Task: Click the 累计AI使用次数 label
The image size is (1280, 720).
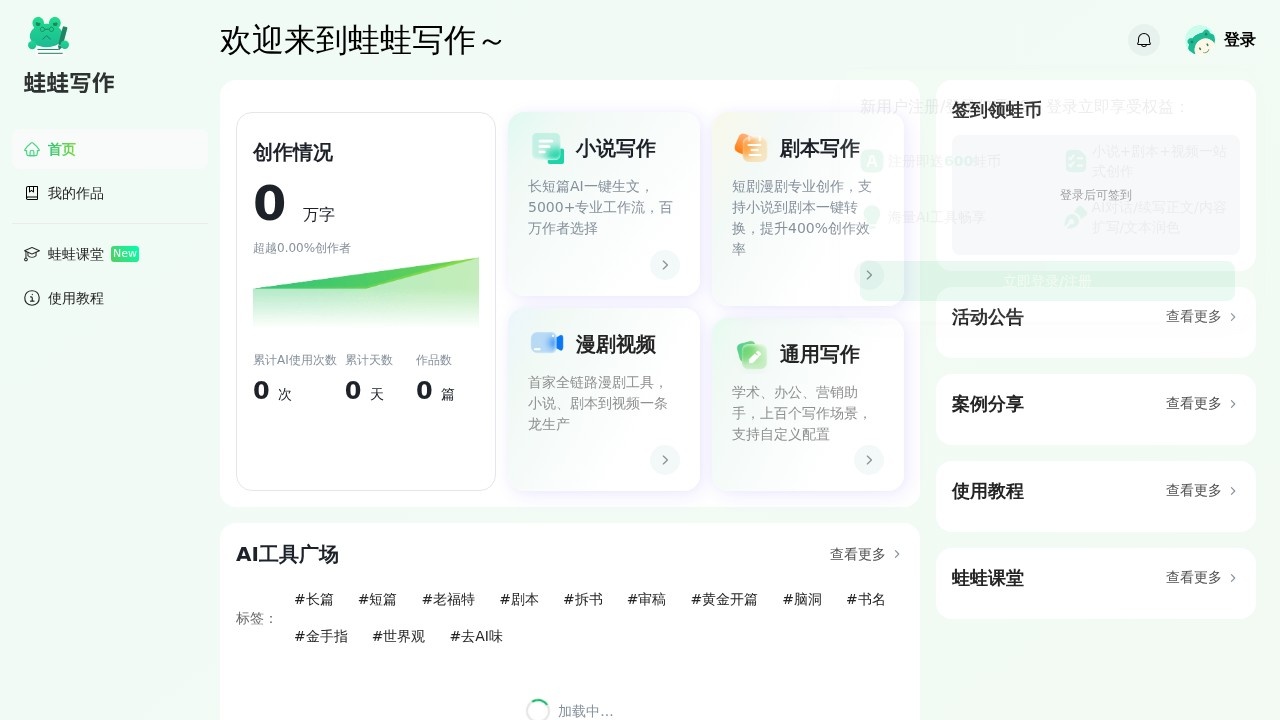Action: coord(295,360)
